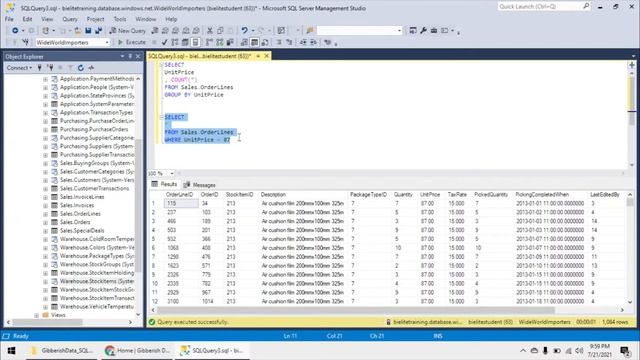Select the Purchasing.PurchaseOrders table

94,129
